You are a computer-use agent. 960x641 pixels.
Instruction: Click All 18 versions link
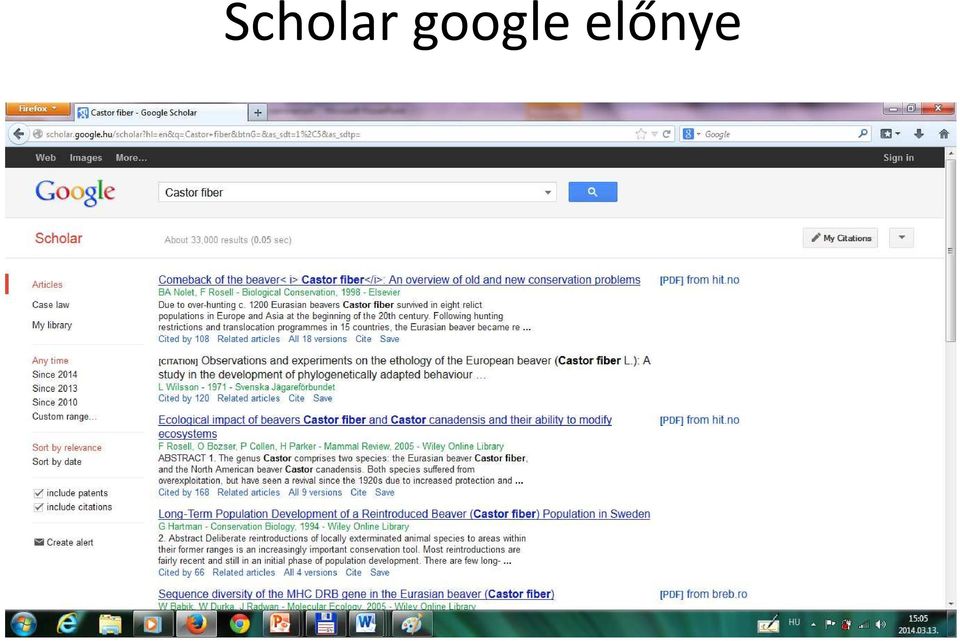(318, 339)
